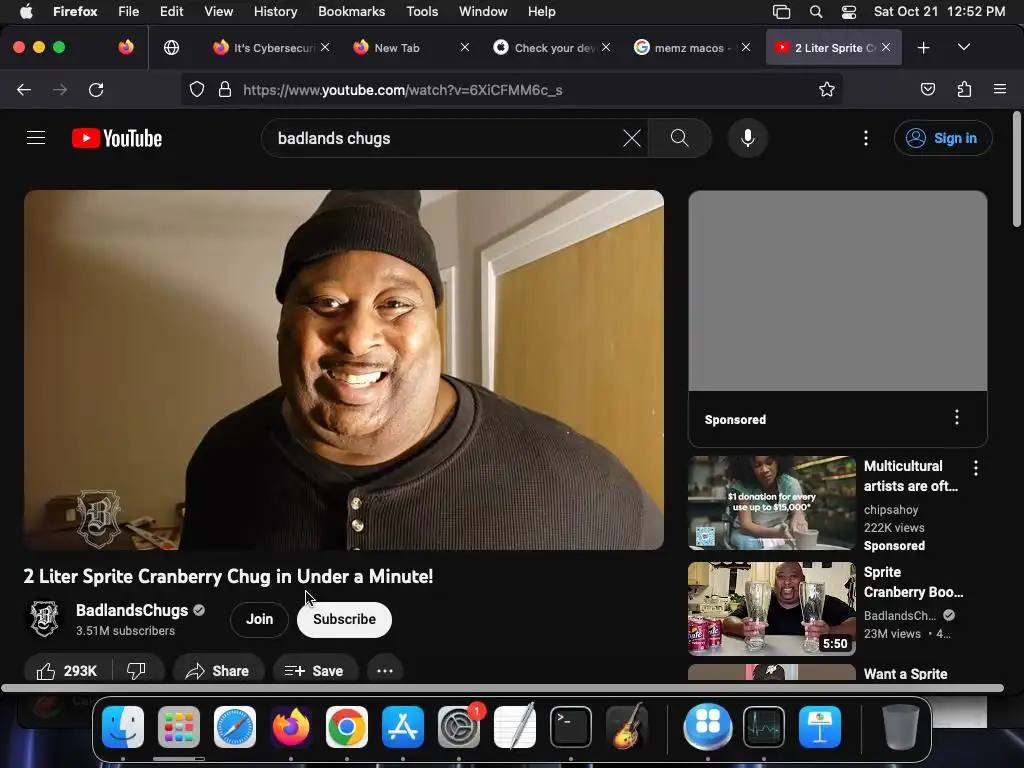The image size is (1024, 768).
Task: Open the Firefox View globe tab
Action: [171, 48]
